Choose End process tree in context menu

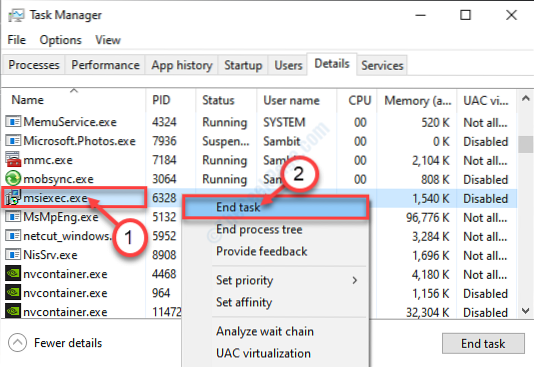point(275,229)
